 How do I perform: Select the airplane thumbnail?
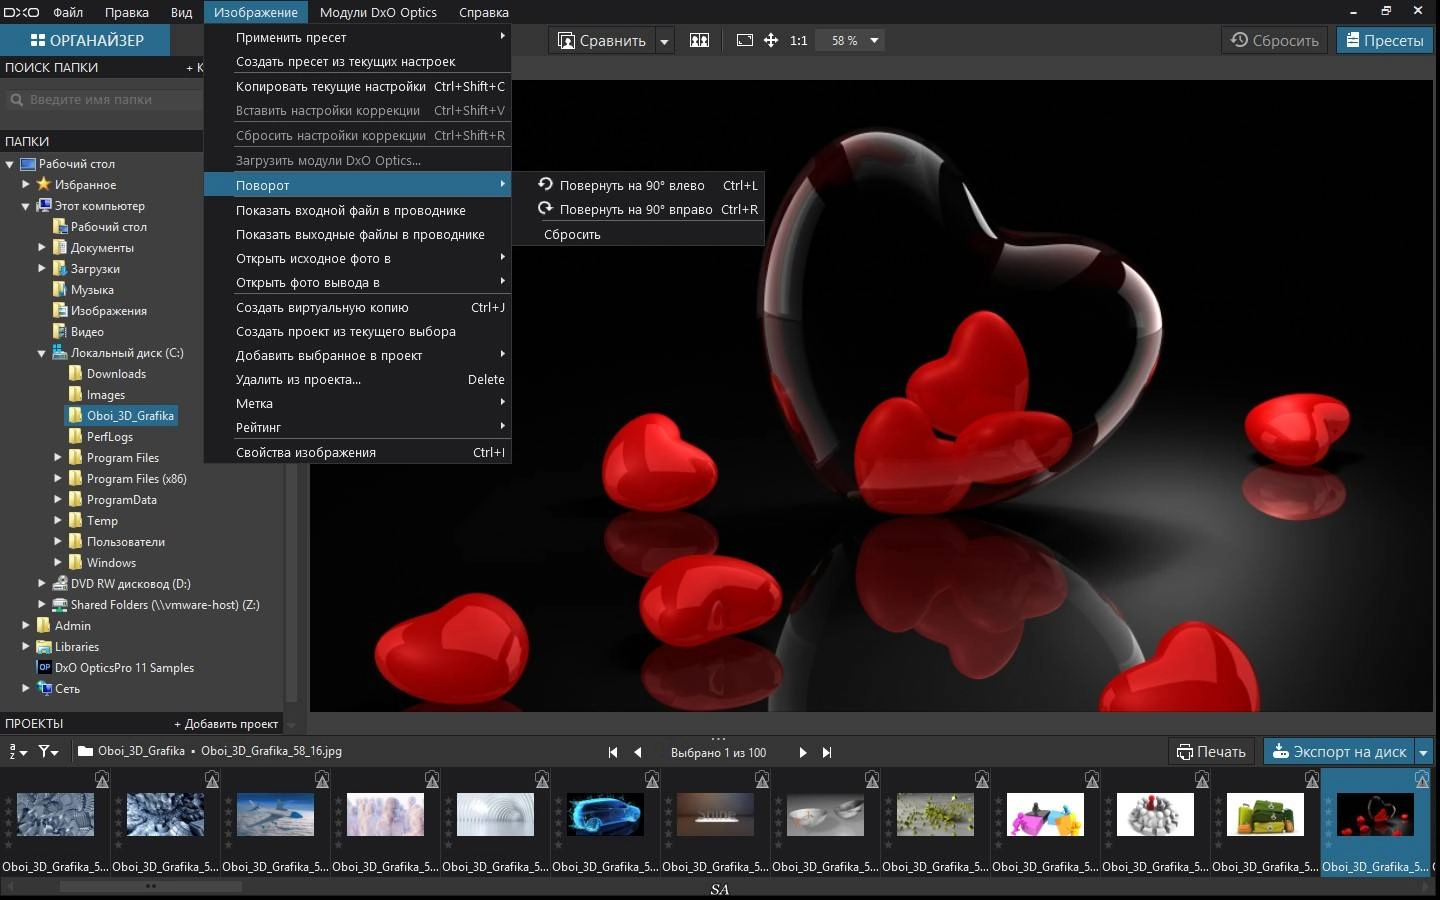pos(275,814)
